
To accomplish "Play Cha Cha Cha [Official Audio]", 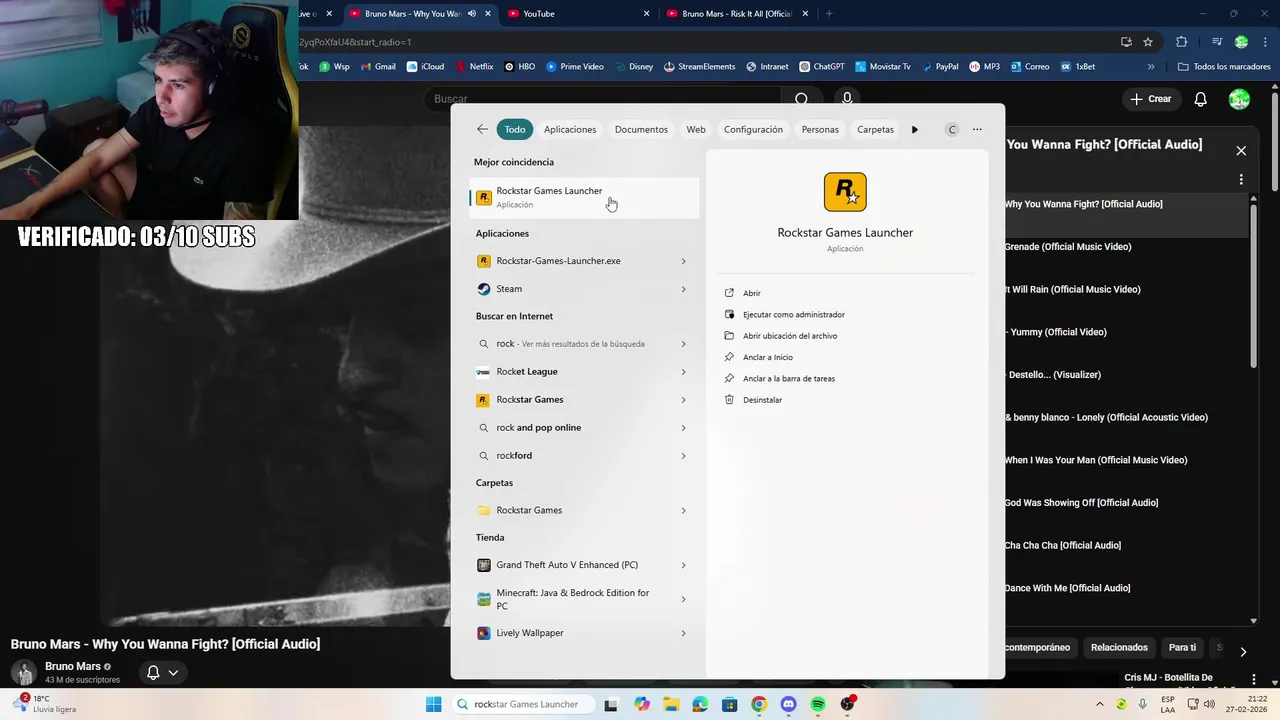I will (x=1063, y=546).
